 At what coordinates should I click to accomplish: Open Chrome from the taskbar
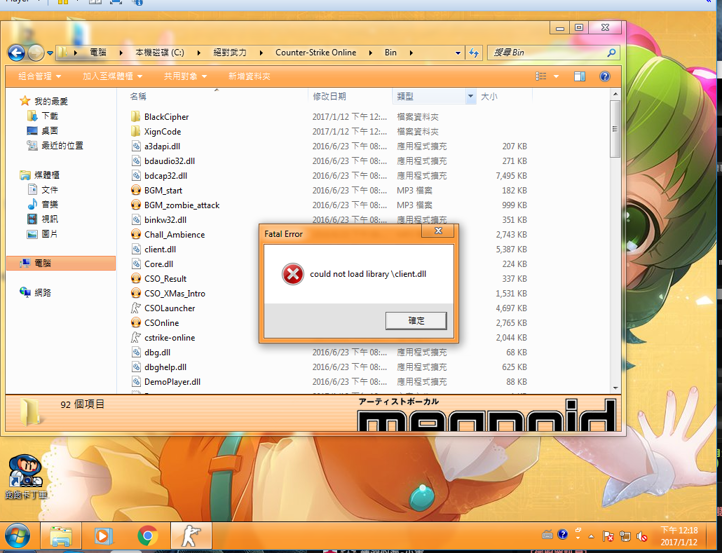(x=148, y=536)
